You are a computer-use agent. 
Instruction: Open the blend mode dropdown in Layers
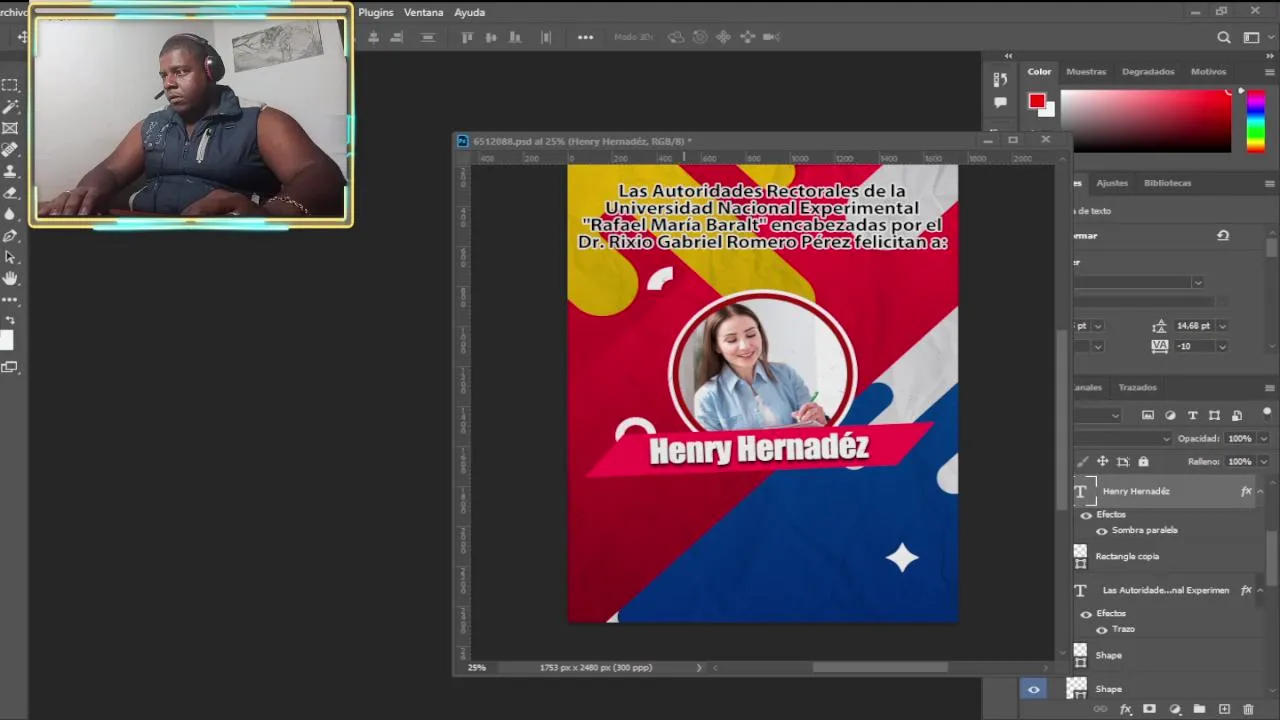[x=1166, y=439]
